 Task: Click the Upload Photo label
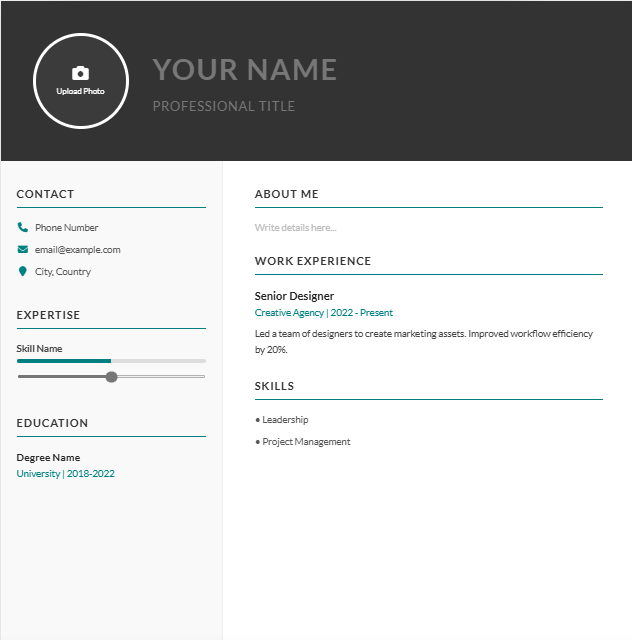(x=80, y=91)
